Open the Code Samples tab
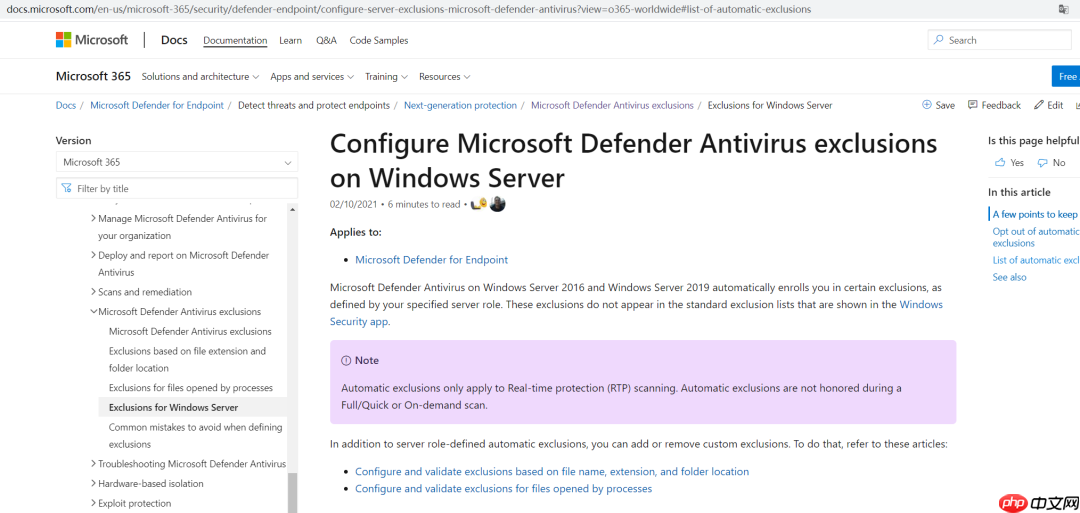The height and width of the screenshot is (513, 1080). pos(379,41)
